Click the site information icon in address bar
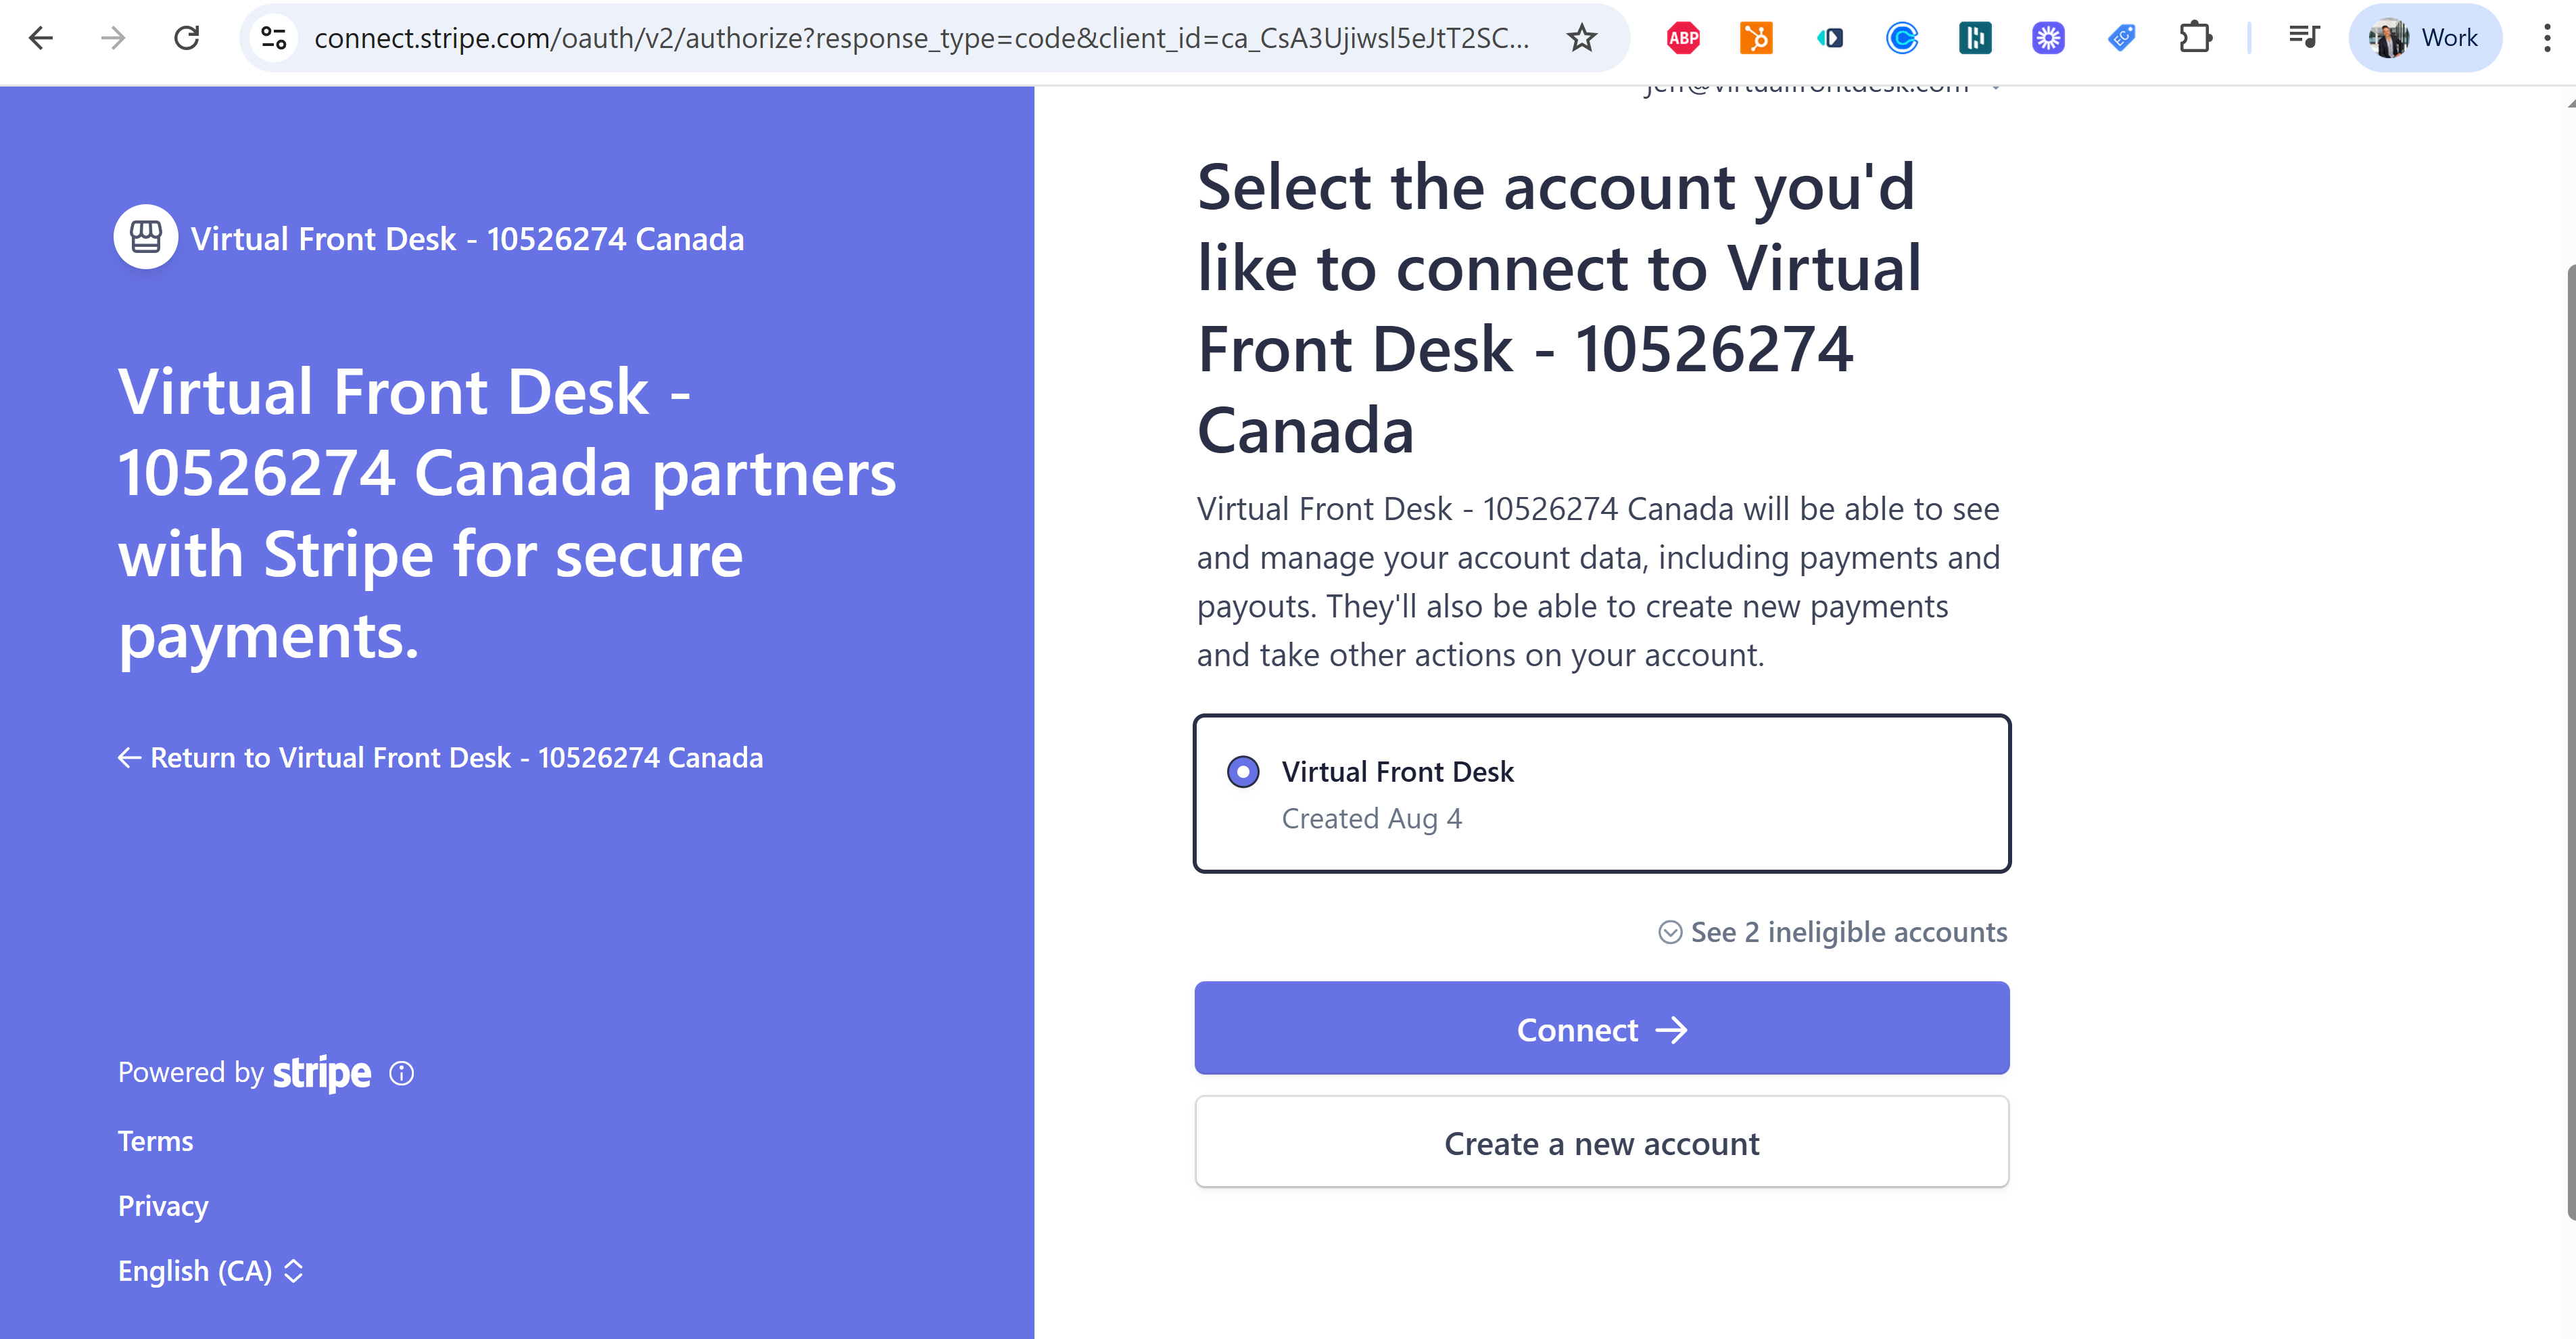This screenshot has width=2576, height=1339. coord(274,38)
